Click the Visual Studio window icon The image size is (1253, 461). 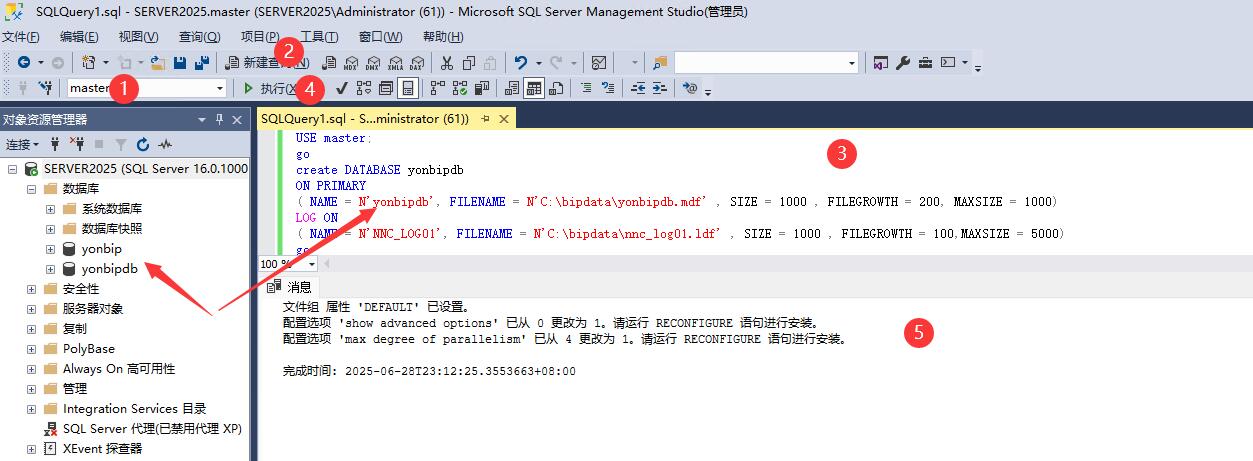[880, 62]
